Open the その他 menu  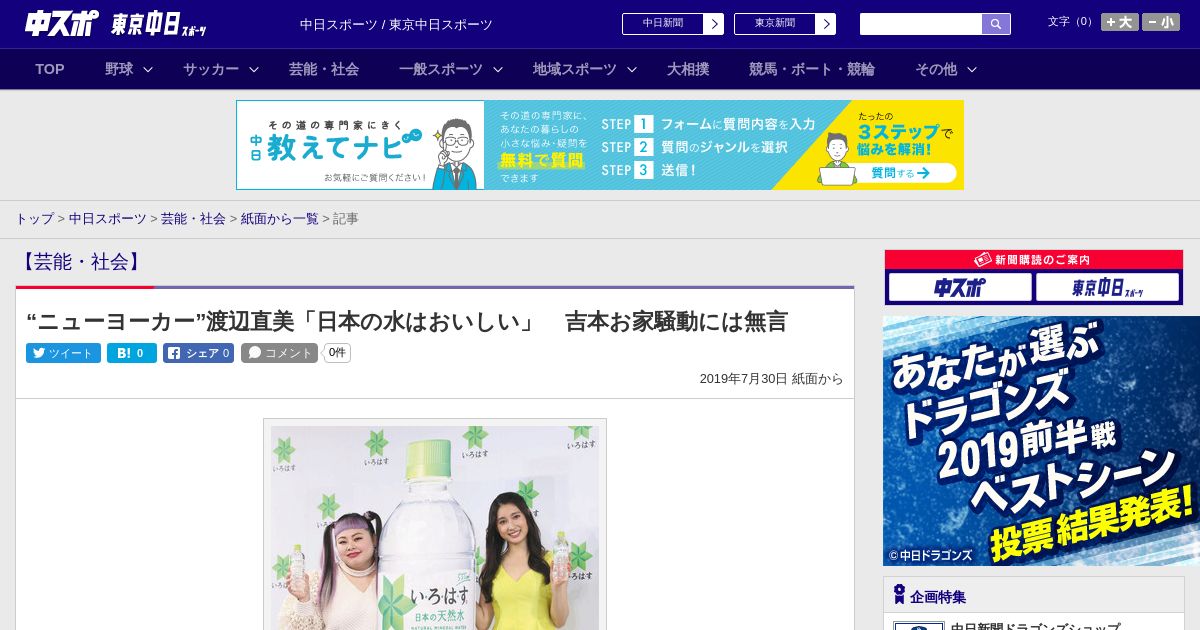coord(936,69)
